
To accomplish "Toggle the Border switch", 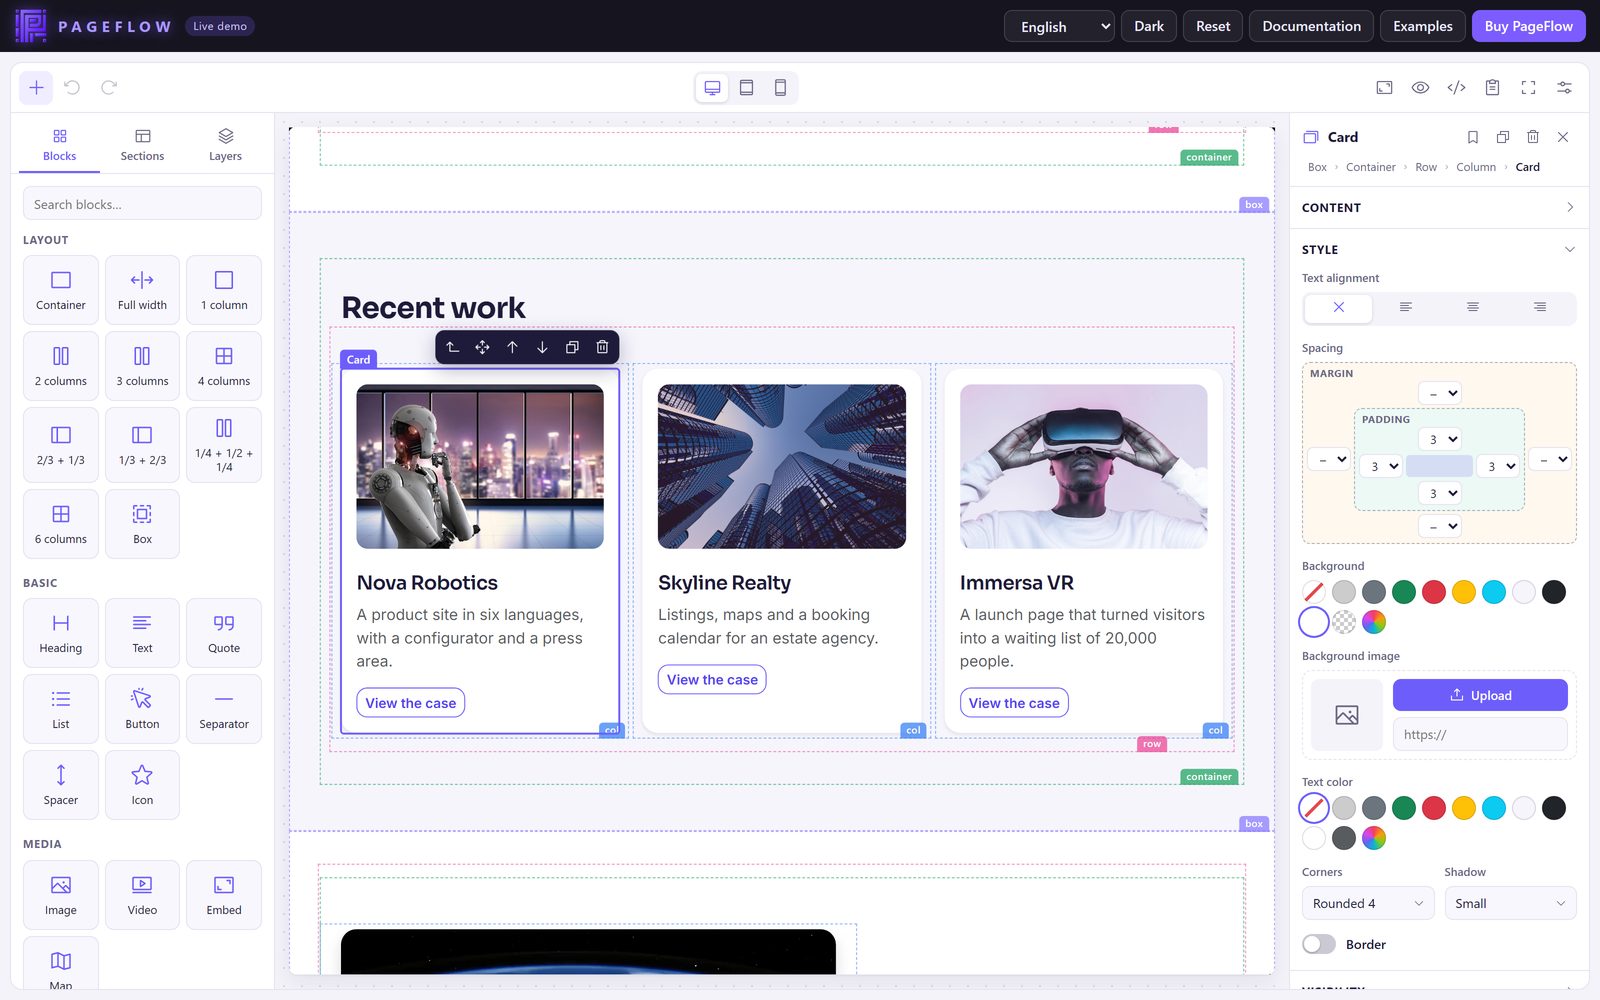I will point(1319,944).
